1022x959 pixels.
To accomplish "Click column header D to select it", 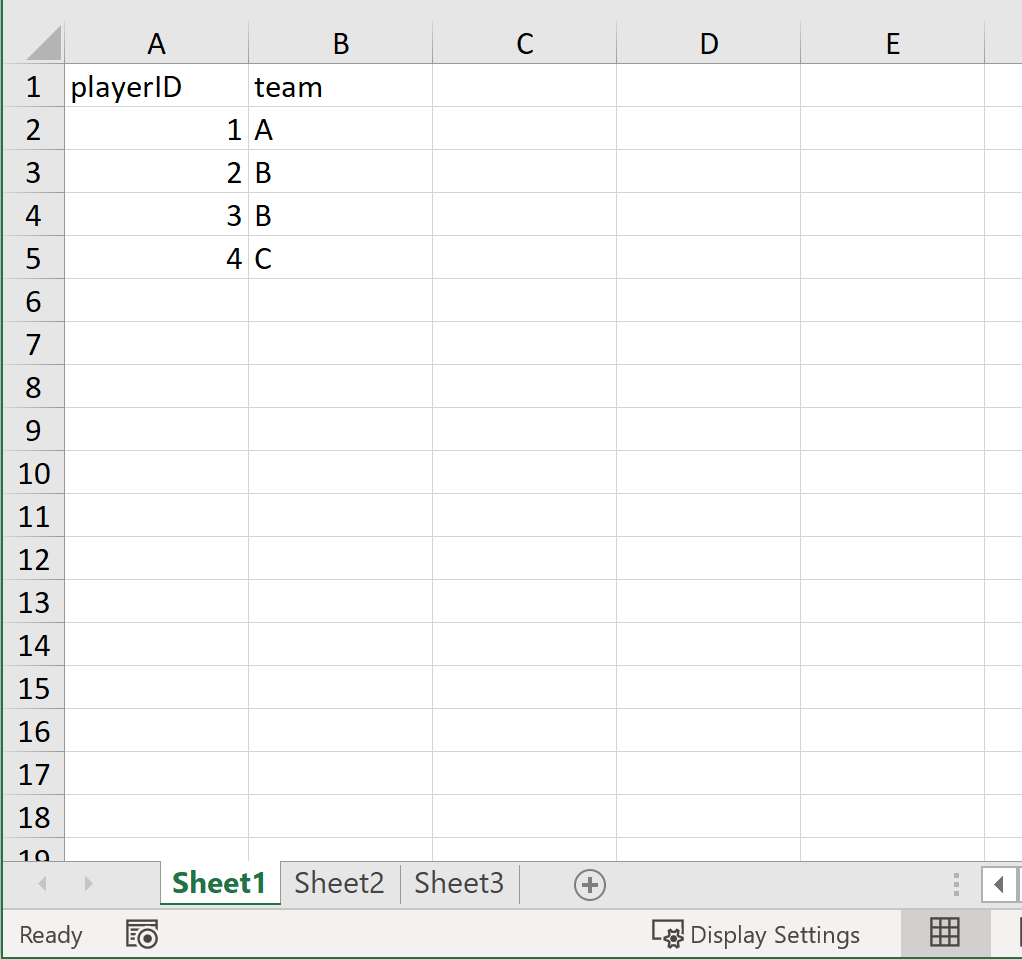I will tap(708, 43).
